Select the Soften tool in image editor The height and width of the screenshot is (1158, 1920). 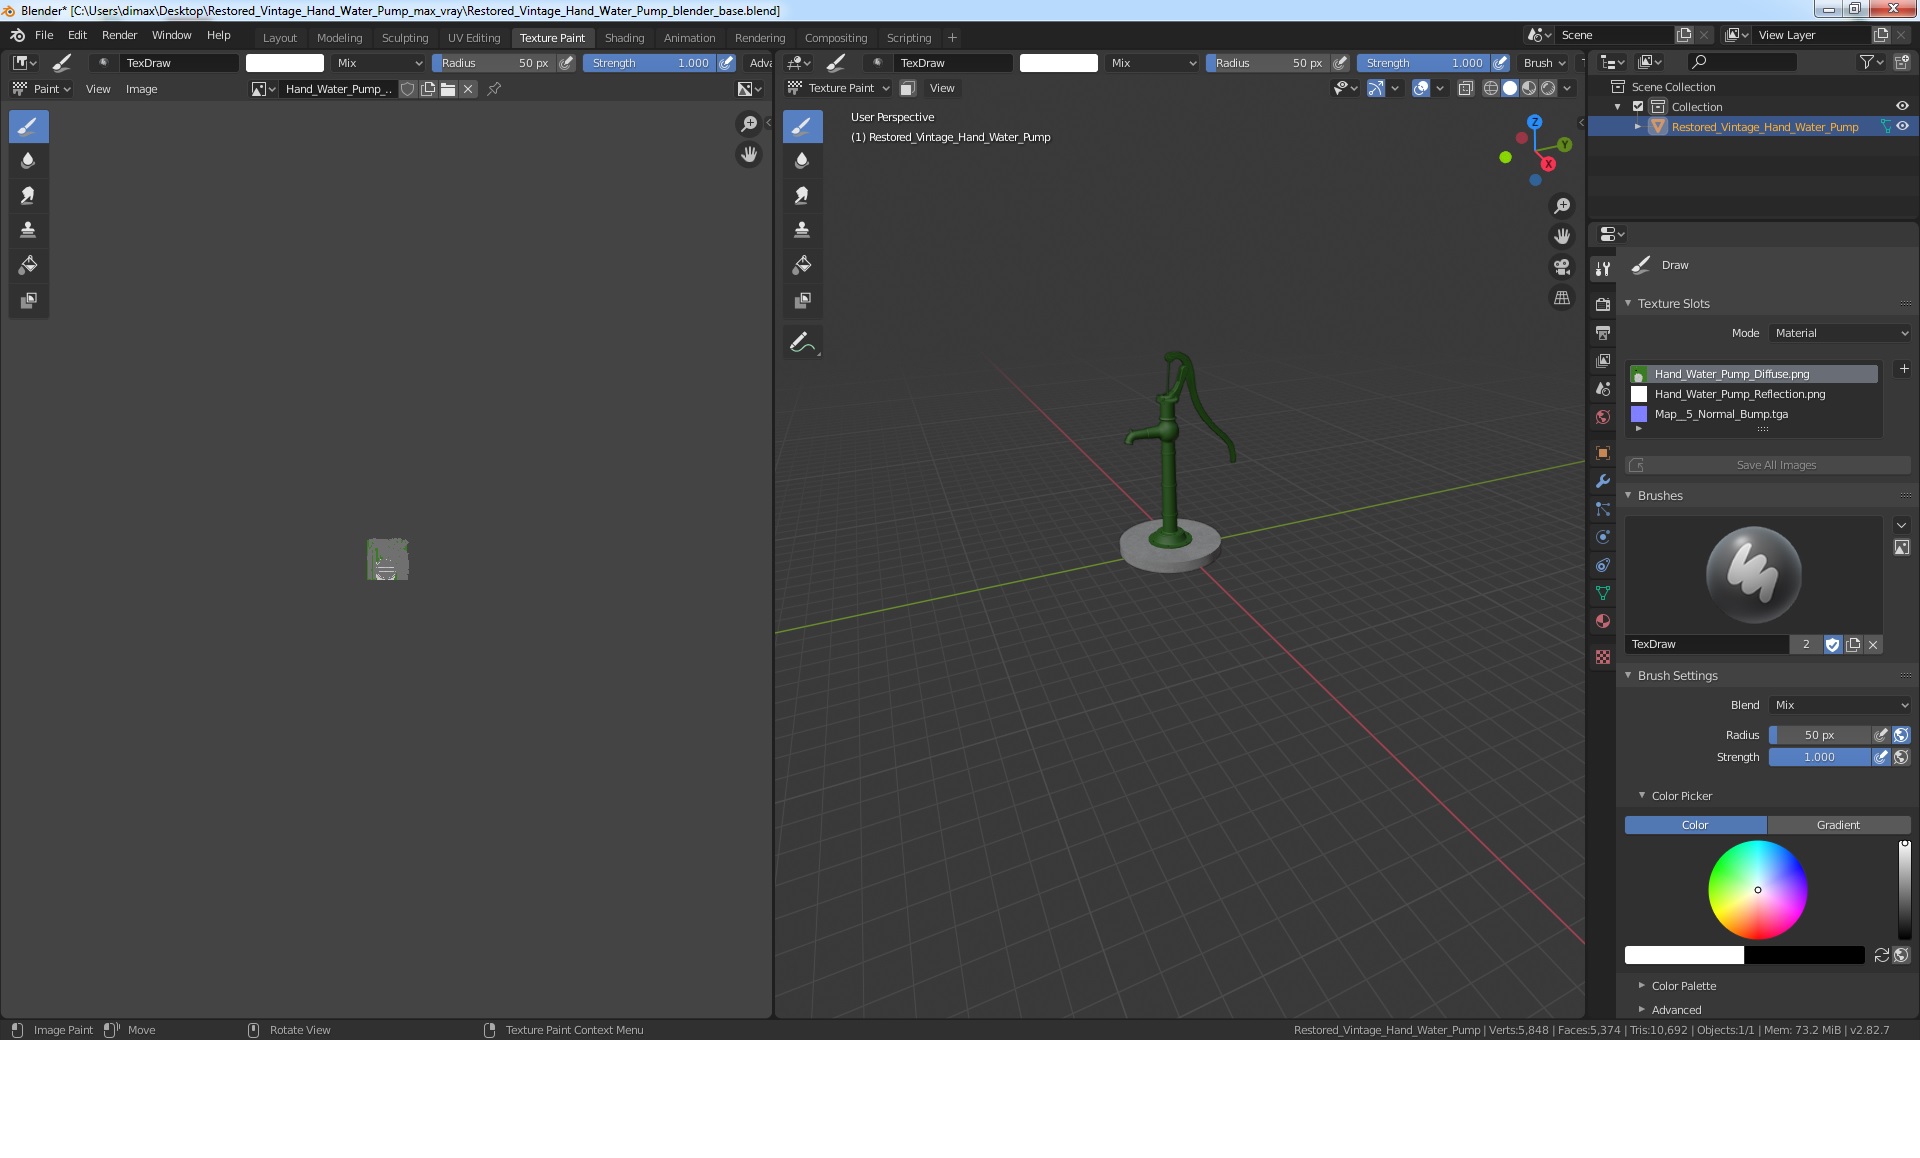[x=28, y=161]
